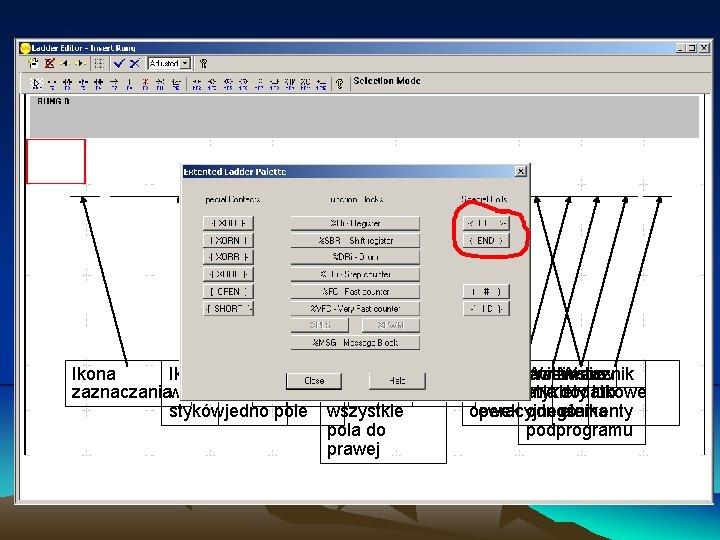This screenshot has height=540, width=720.
Task: Open Help in Extended Ladder Palette
Action: pos(397,381)
